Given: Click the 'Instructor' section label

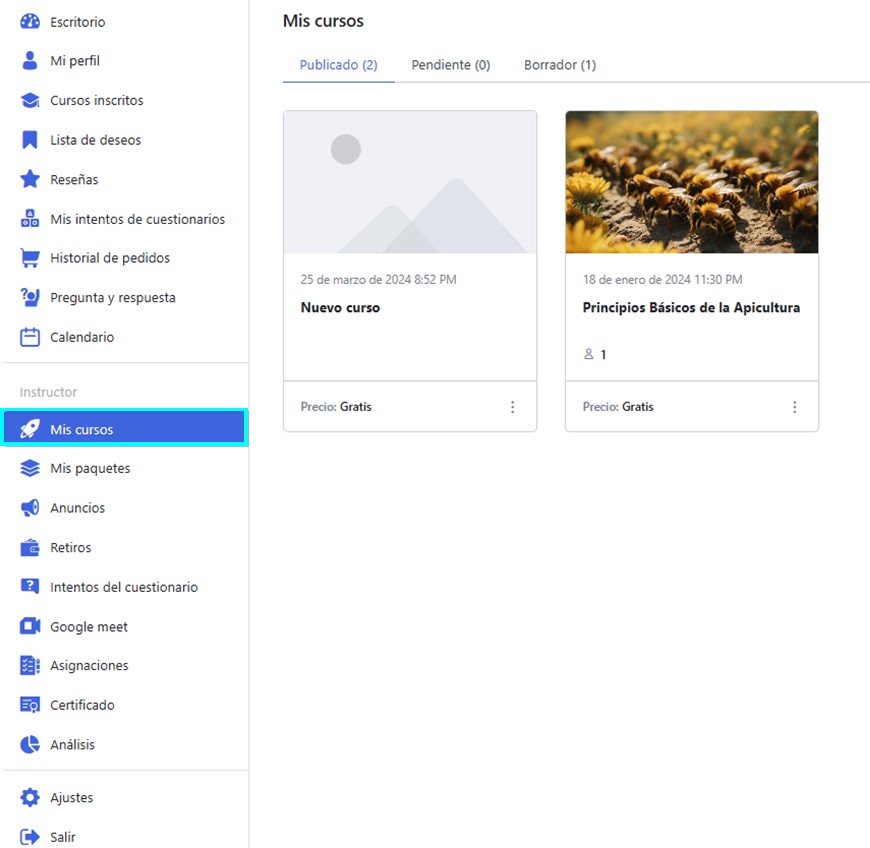Looking at the screenshot, I should (48, 392).
